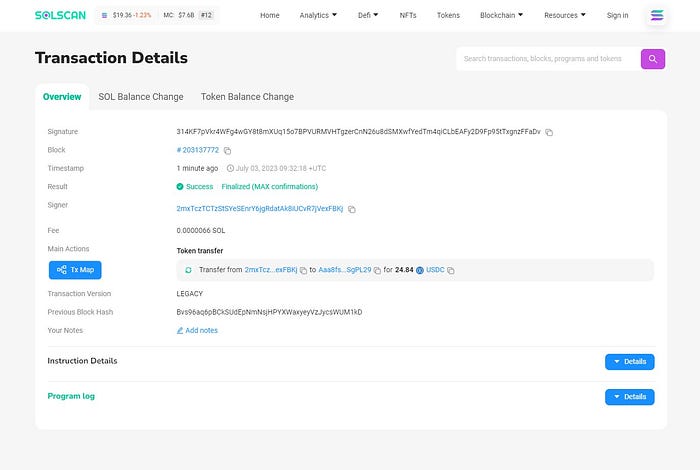The height and width of the screenshot is (470, 700).
Task: Copy the sender address 2mxTcz...exFBKj
Action: (304, 270)
